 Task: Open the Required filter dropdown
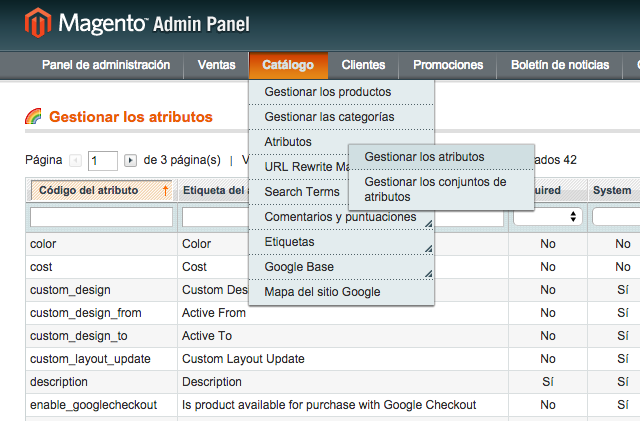point(548,217)
